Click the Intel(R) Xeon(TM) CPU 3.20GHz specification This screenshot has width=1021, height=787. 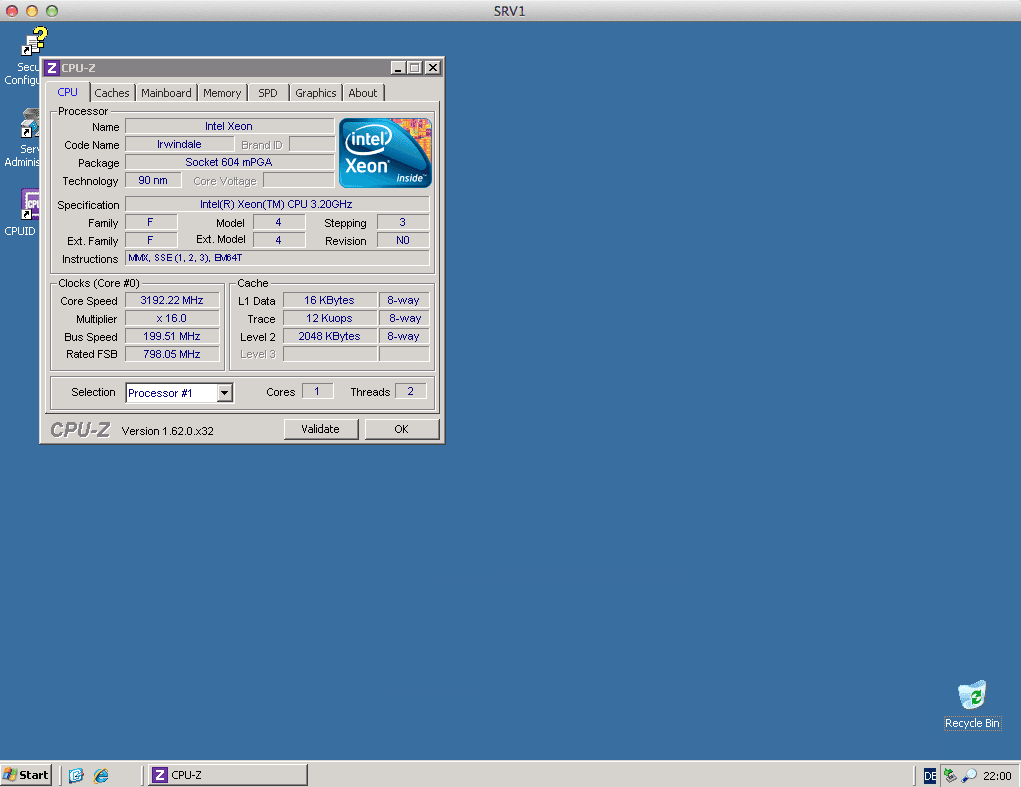coord(277,204)
